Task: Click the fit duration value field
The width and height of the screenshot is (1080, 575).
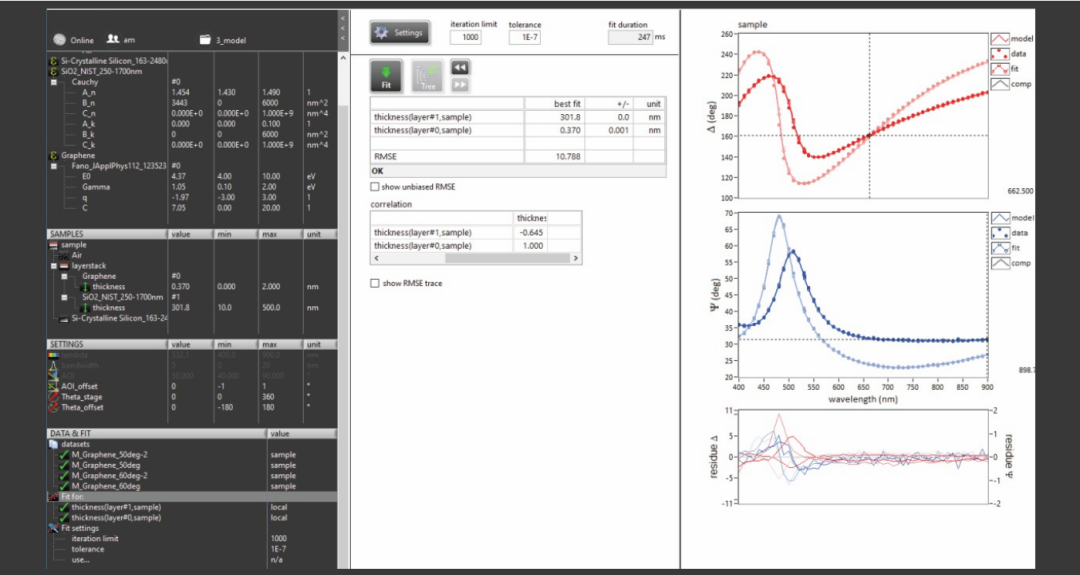Action: (x=630, y=37)
